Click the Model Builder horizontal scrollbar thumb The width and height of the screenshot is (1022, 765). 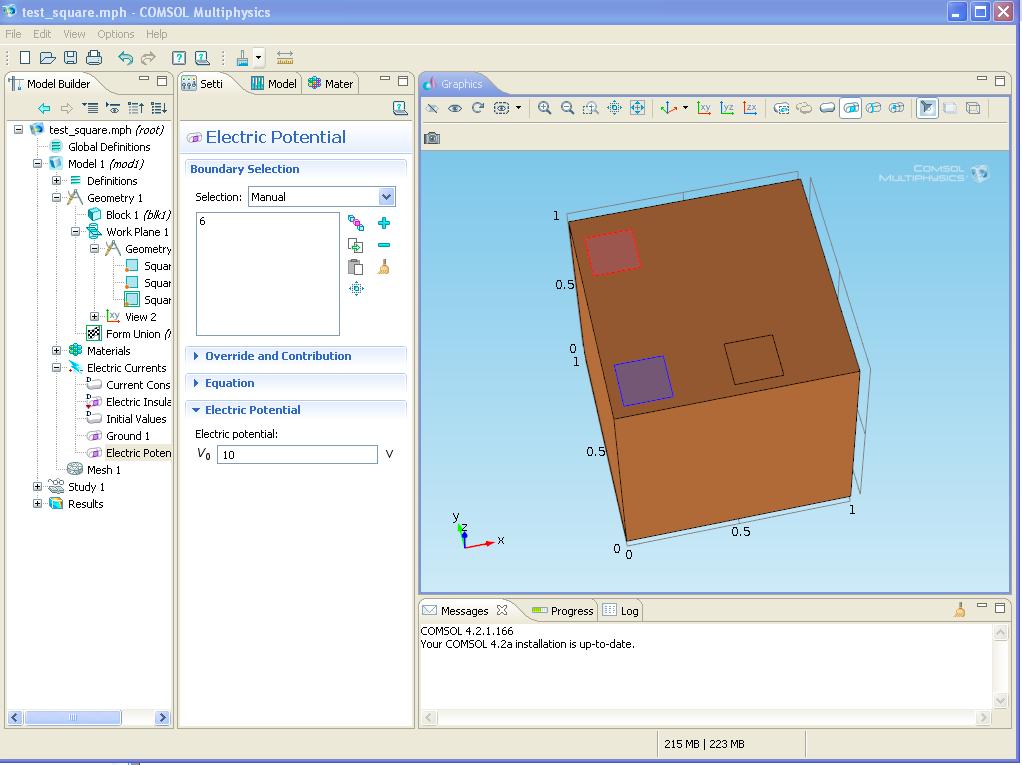tap(72, 717)
